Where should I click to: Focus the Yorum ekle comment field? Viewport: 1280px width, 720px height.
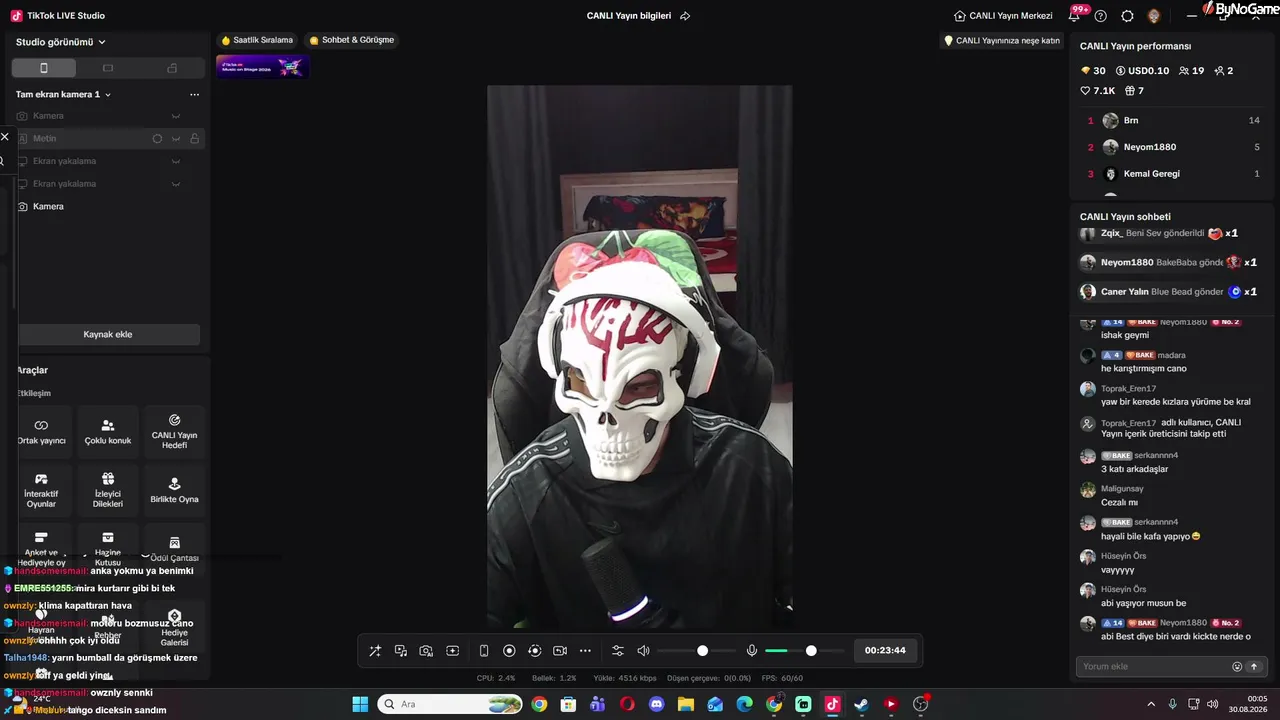click(1154, 666)
